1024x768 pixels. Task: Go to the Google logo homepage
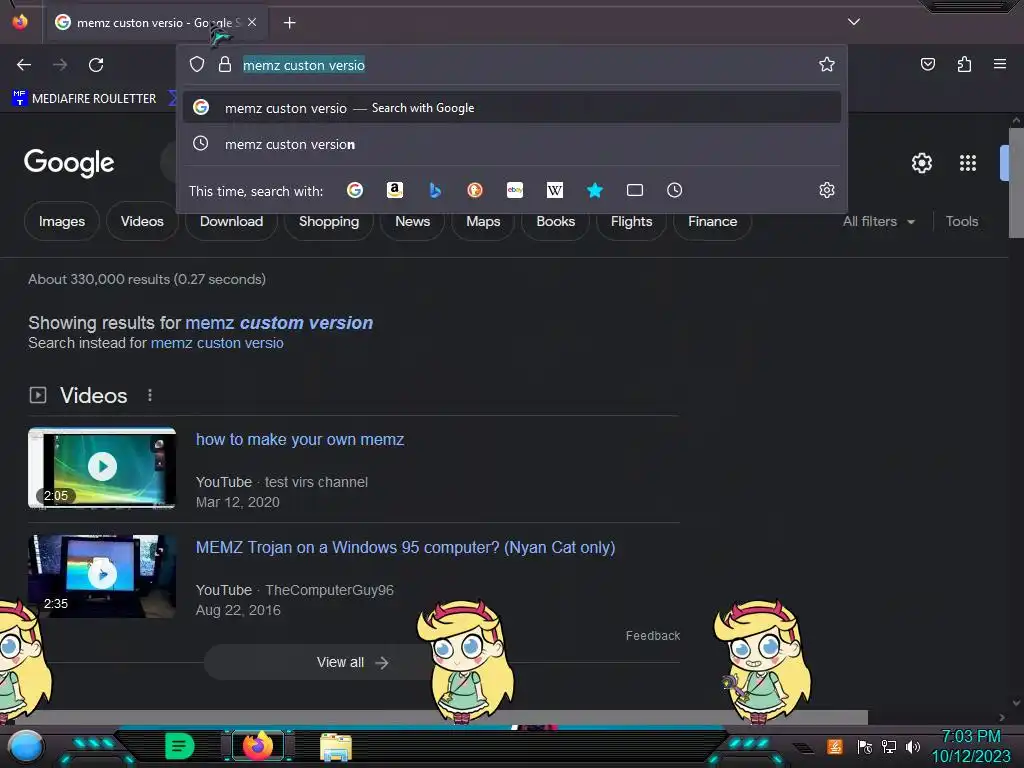[69, 163]
